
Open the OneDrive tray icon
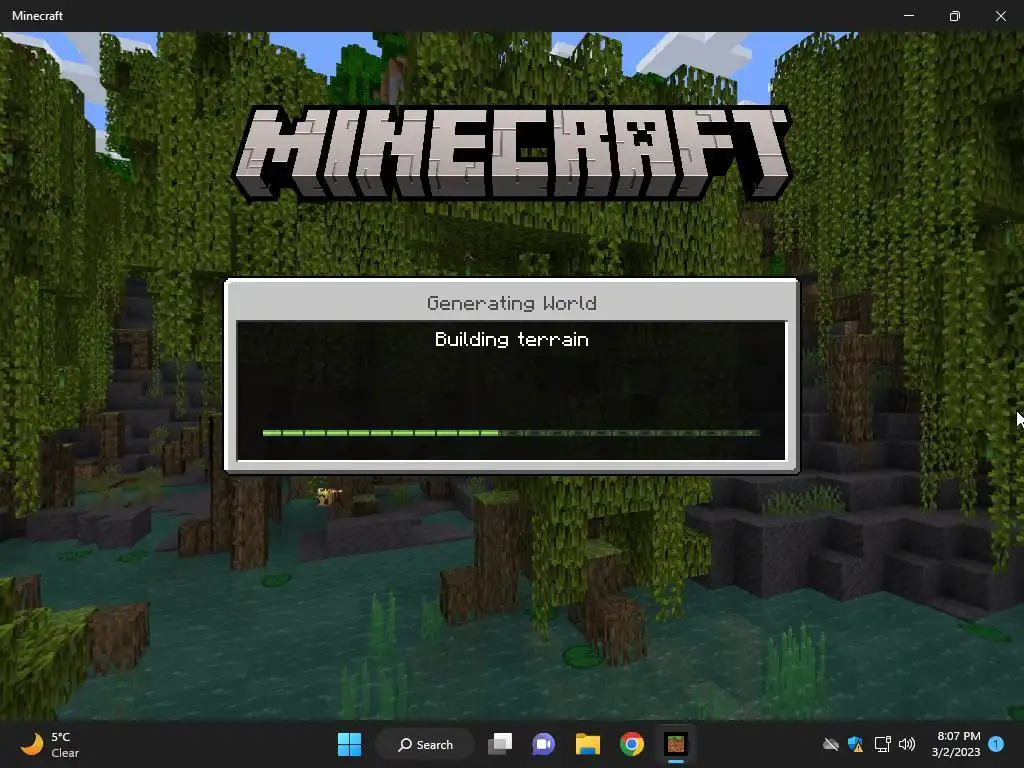pos(831,744)
